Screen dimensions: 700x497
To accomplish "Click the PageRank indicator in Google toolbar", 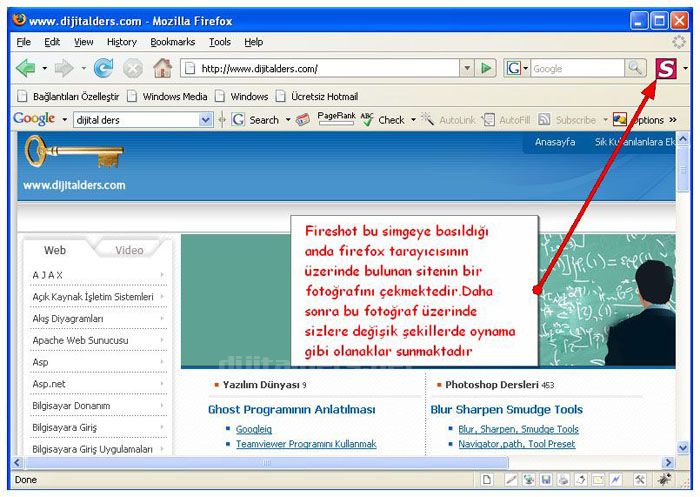I will (x=336, y=117).
